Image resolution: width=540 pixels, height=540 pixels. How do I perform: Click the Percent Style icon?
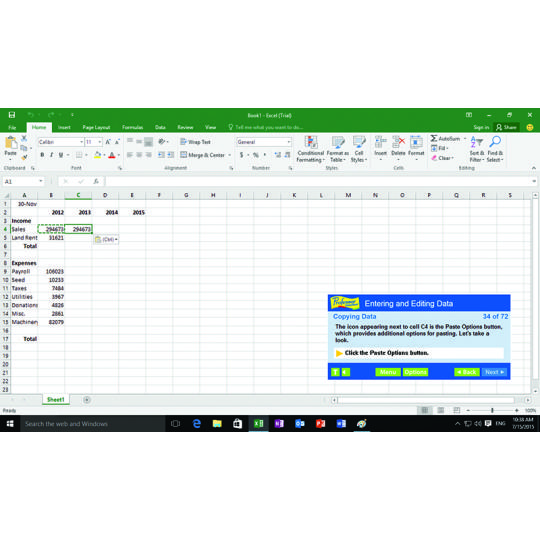[x=256, y=155]
